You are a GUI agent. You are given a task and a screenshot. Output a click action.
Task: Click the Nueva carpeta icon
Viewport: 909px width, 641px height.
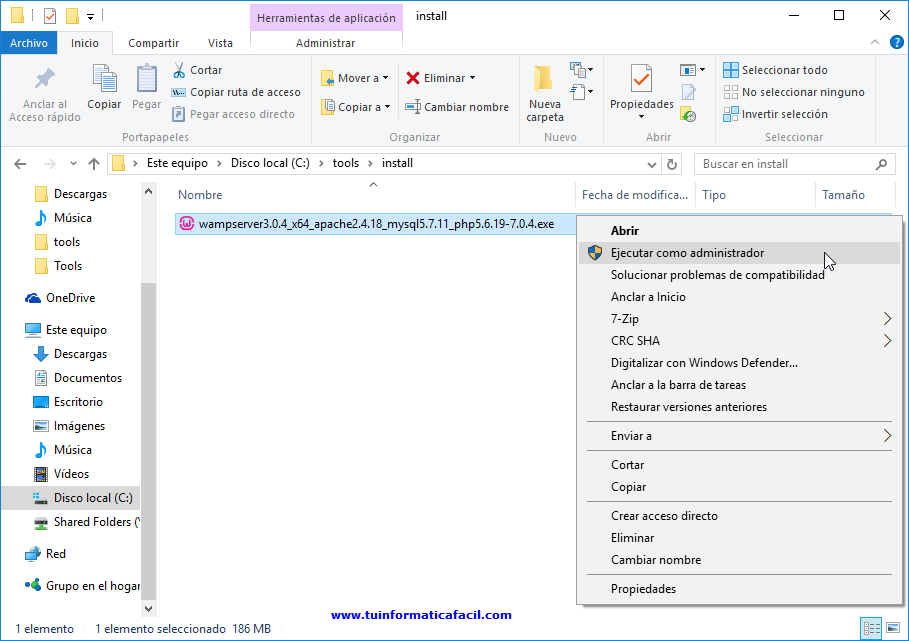click(x=544, y=78)
